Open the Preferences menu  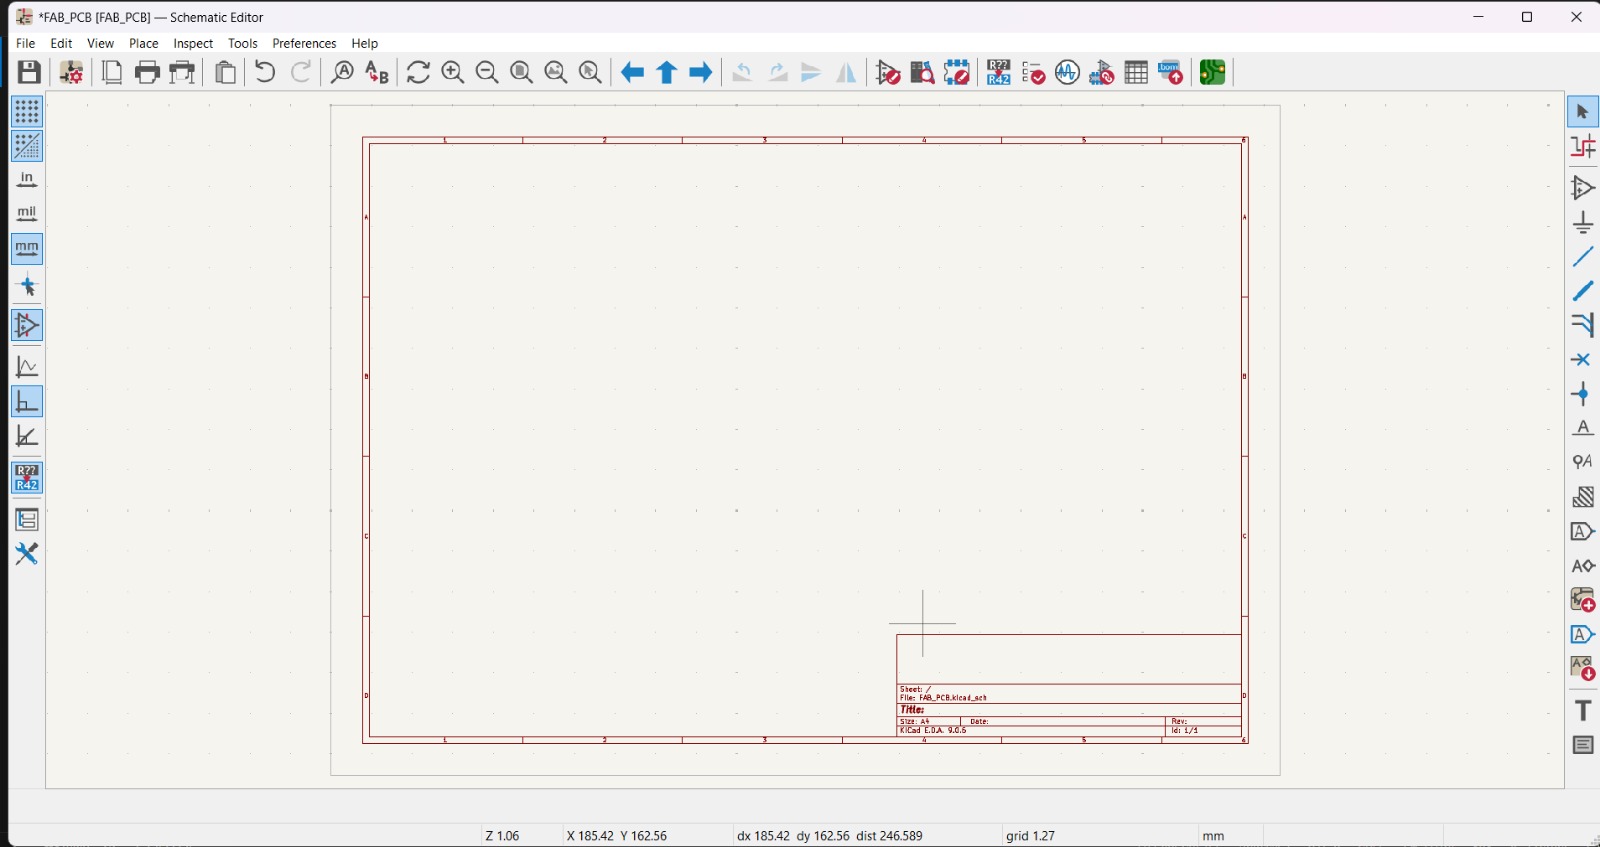[304, 43]
